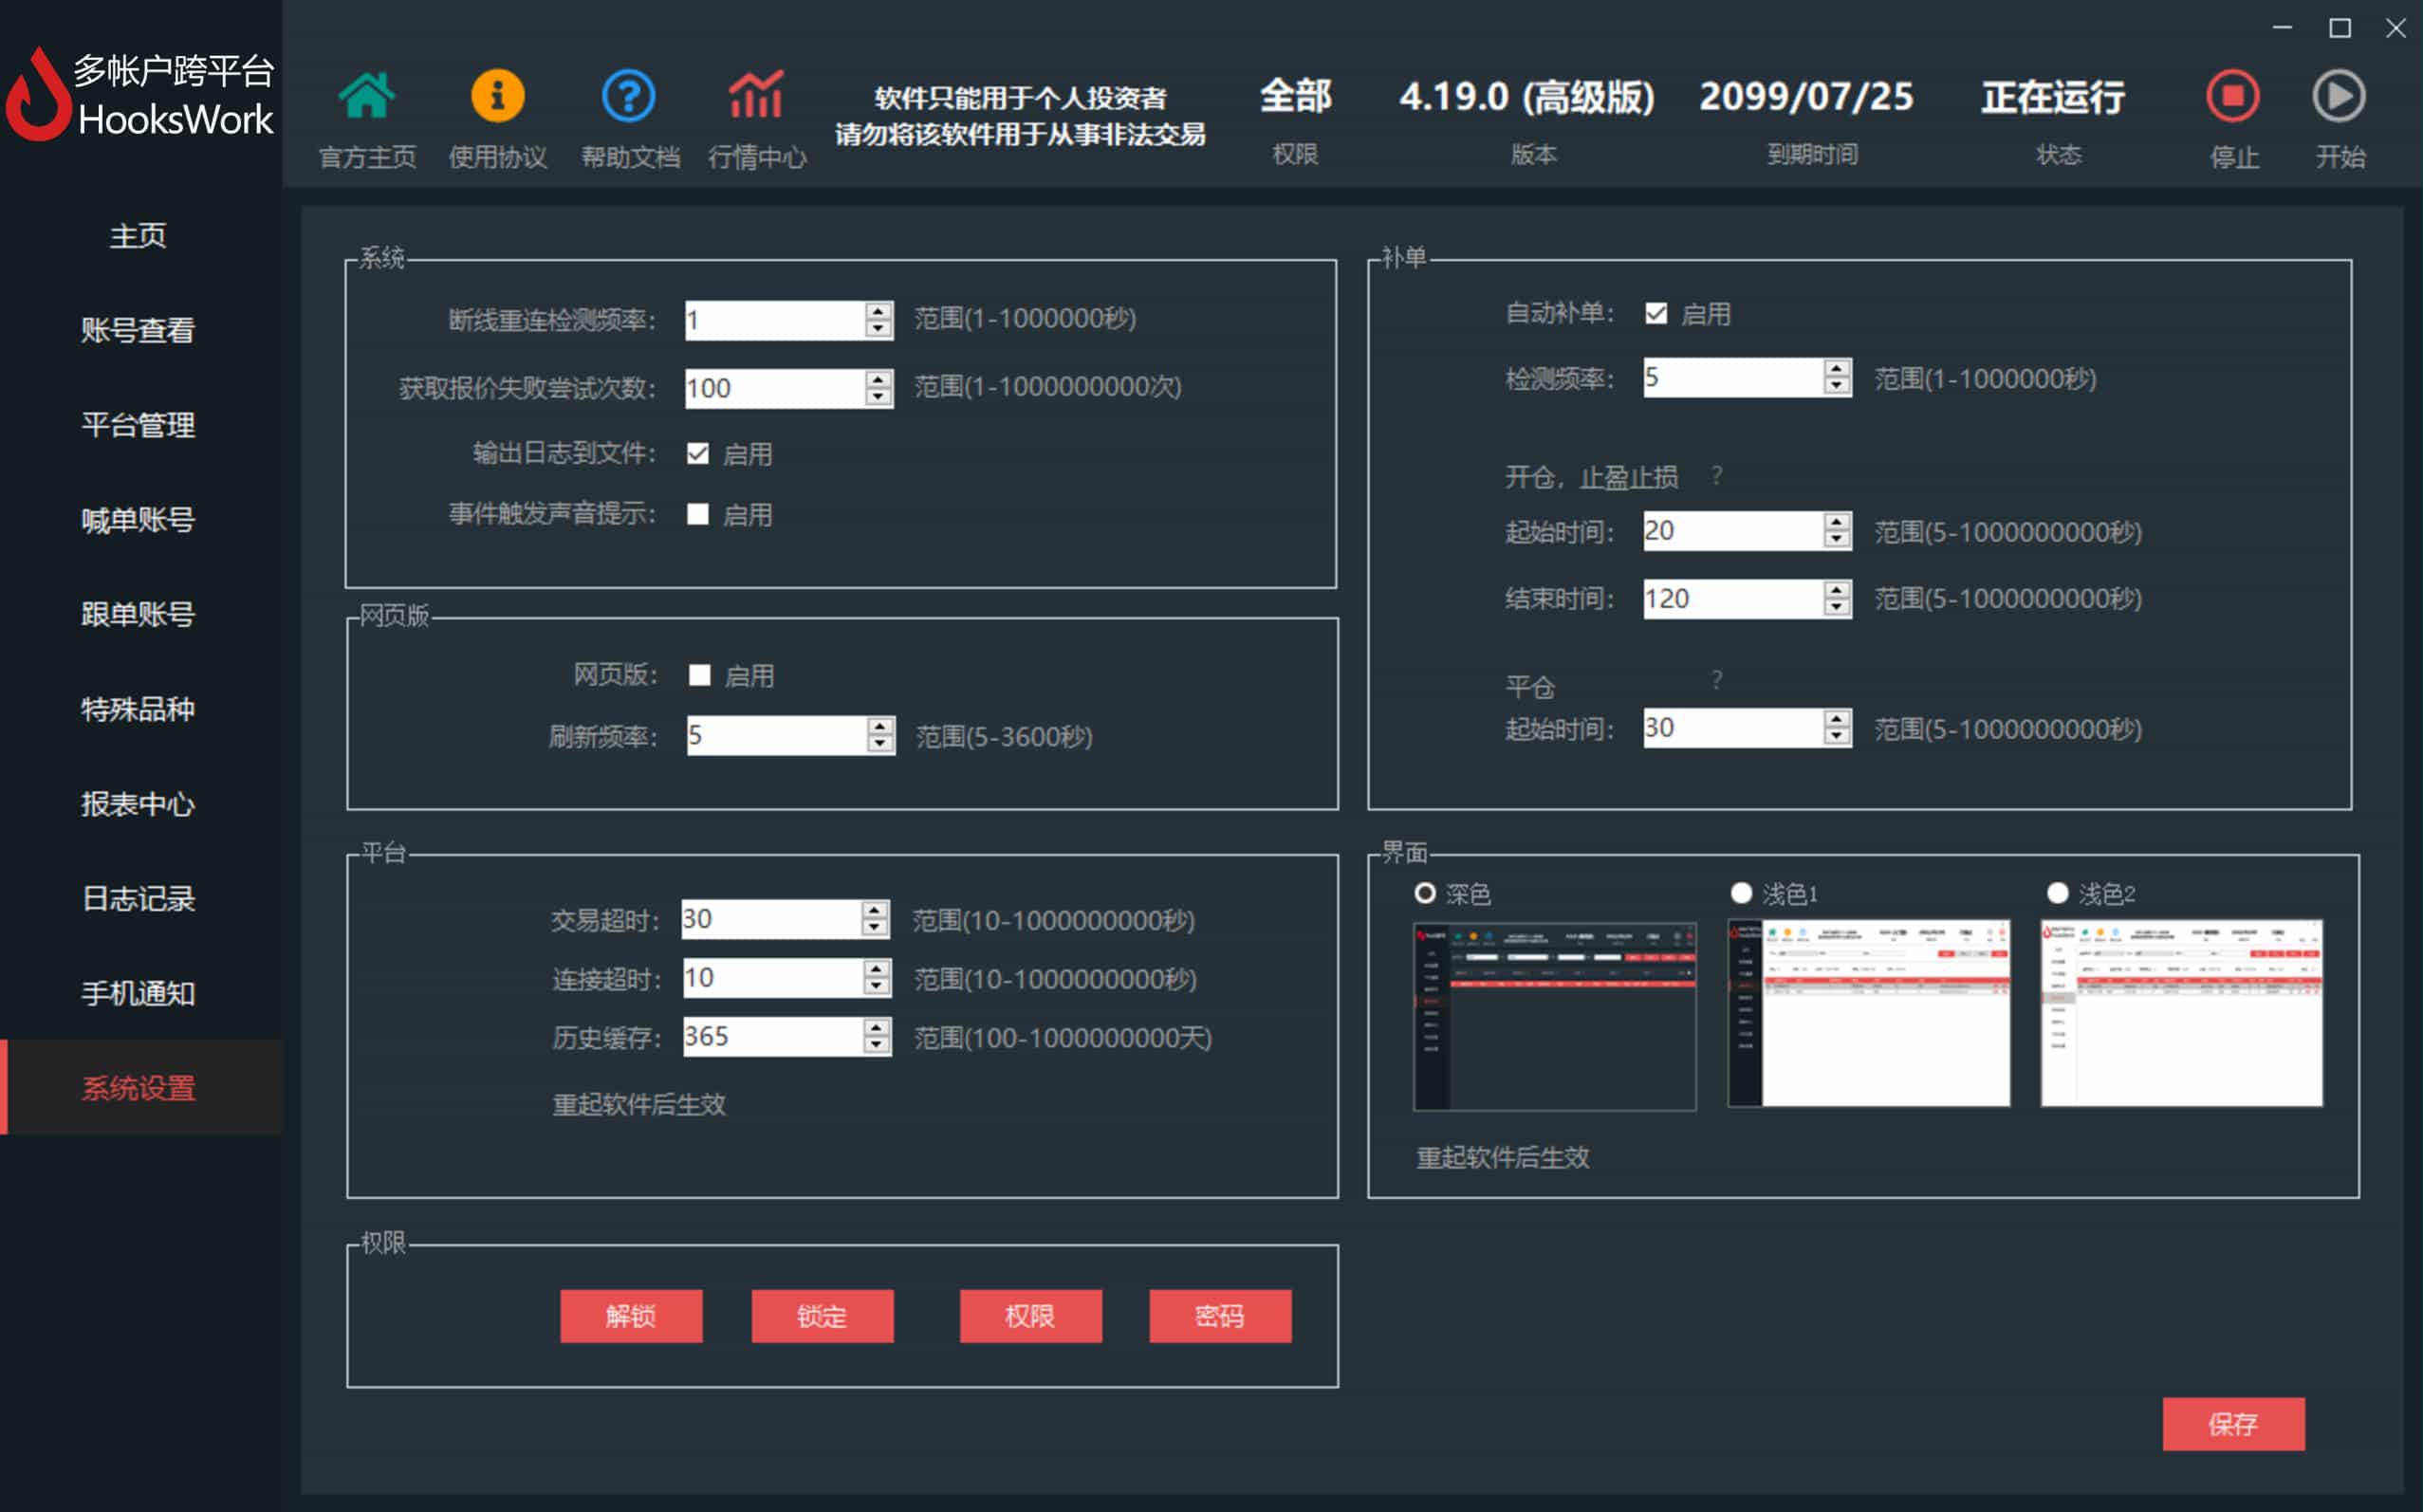The height and width of the screenshot is (1512, 2423).
Task: Select the 深色 theme radio button
Action: pyautogui.click(x=1425, y=893)
